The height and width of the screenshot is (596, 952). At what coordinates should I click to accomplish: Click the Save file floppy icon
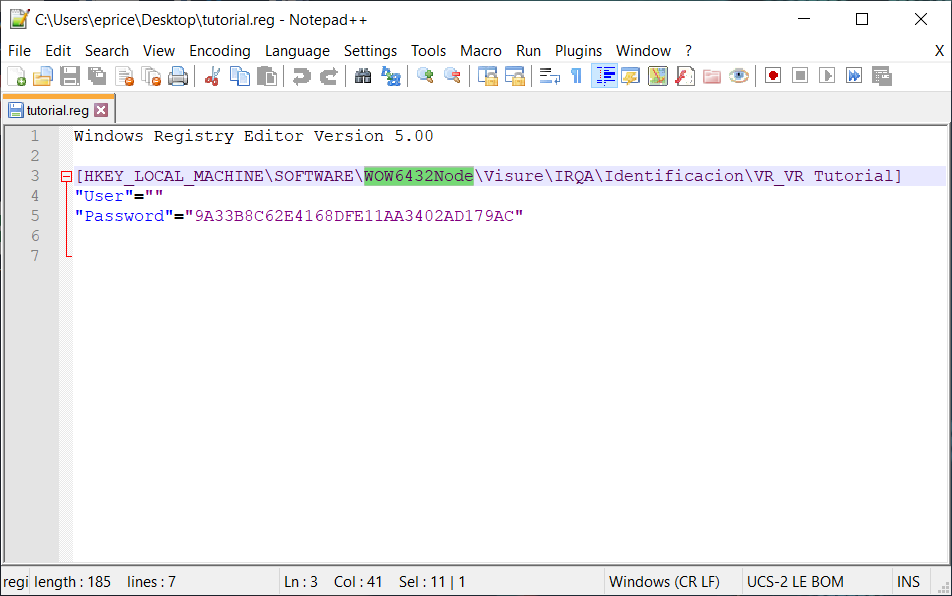[x=70, y=76]
